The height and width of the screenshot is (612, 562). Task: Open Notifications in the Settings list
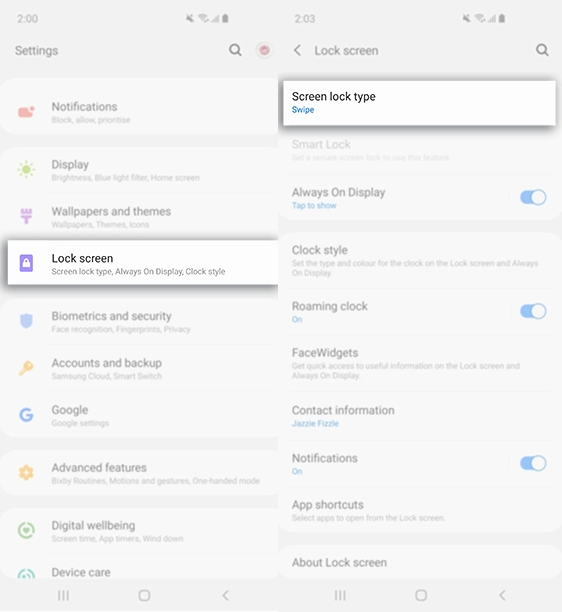tap(140, 112)
